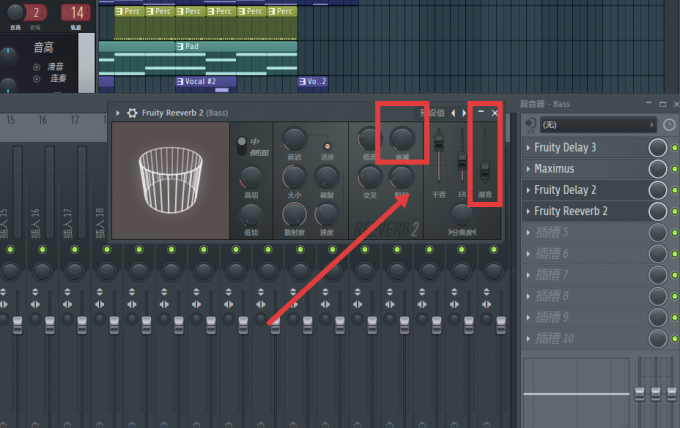This screenshot has width=680, height=428.
Task: Toggle the small tempo sync button beside 延迟
Action: pos(327,147)
